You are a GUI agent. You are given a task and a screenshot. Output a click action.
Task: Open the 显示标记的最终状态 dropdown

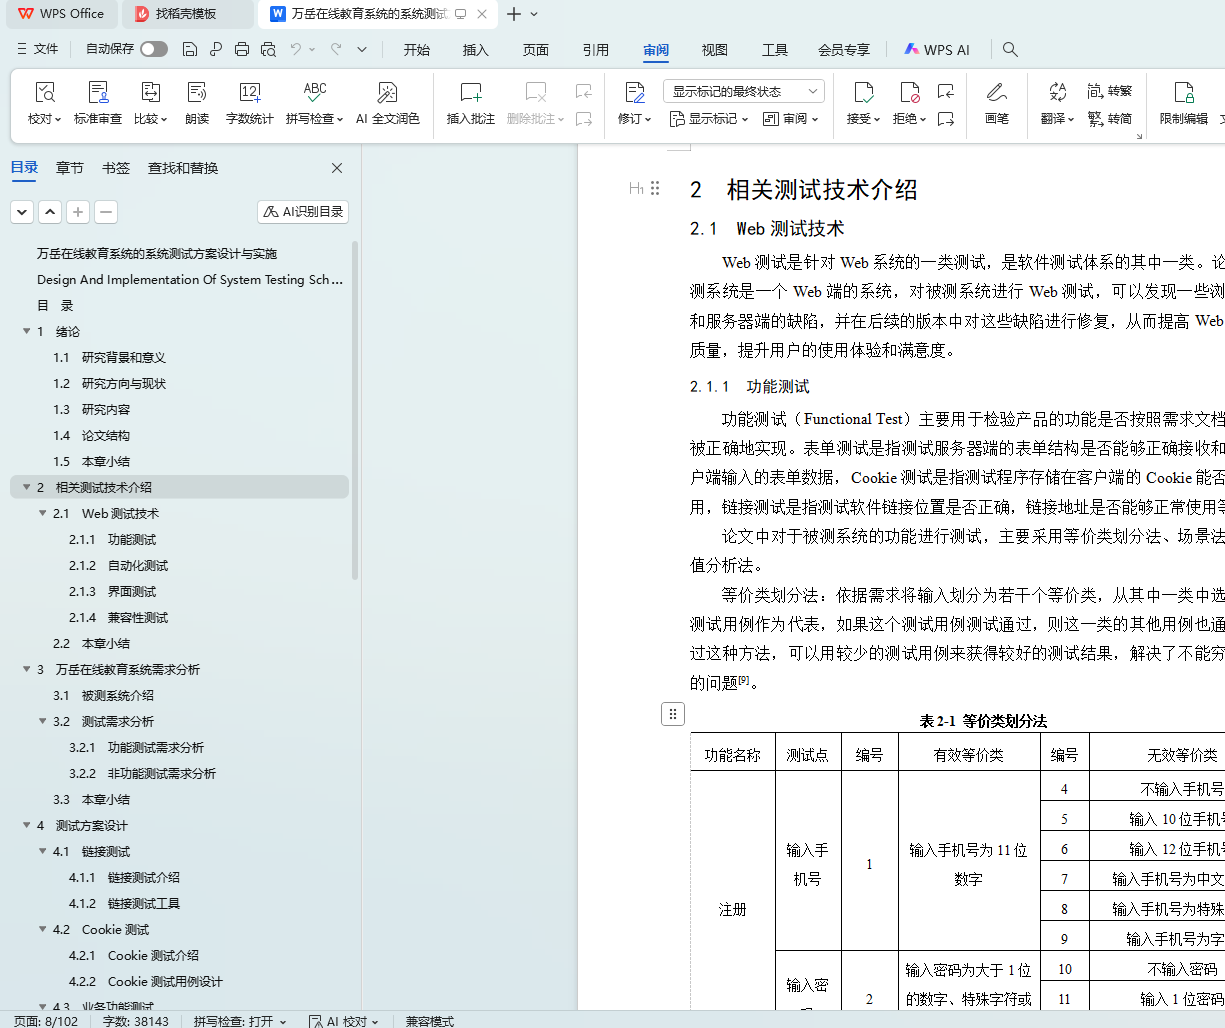coord(743,91)
